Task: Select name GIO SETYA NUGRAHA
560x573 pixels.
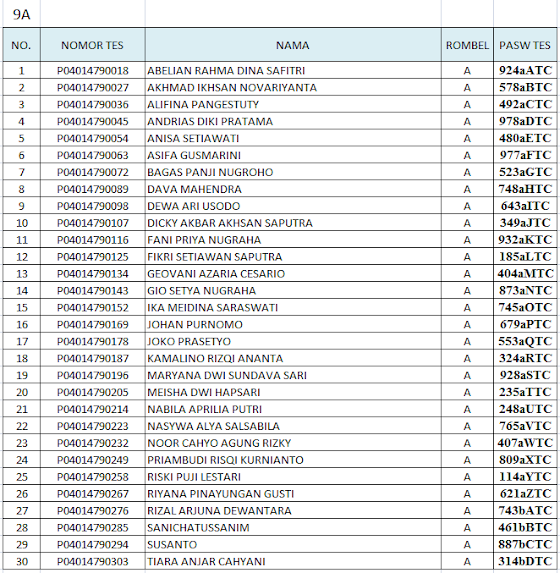Action: click(x=201, y=291)
